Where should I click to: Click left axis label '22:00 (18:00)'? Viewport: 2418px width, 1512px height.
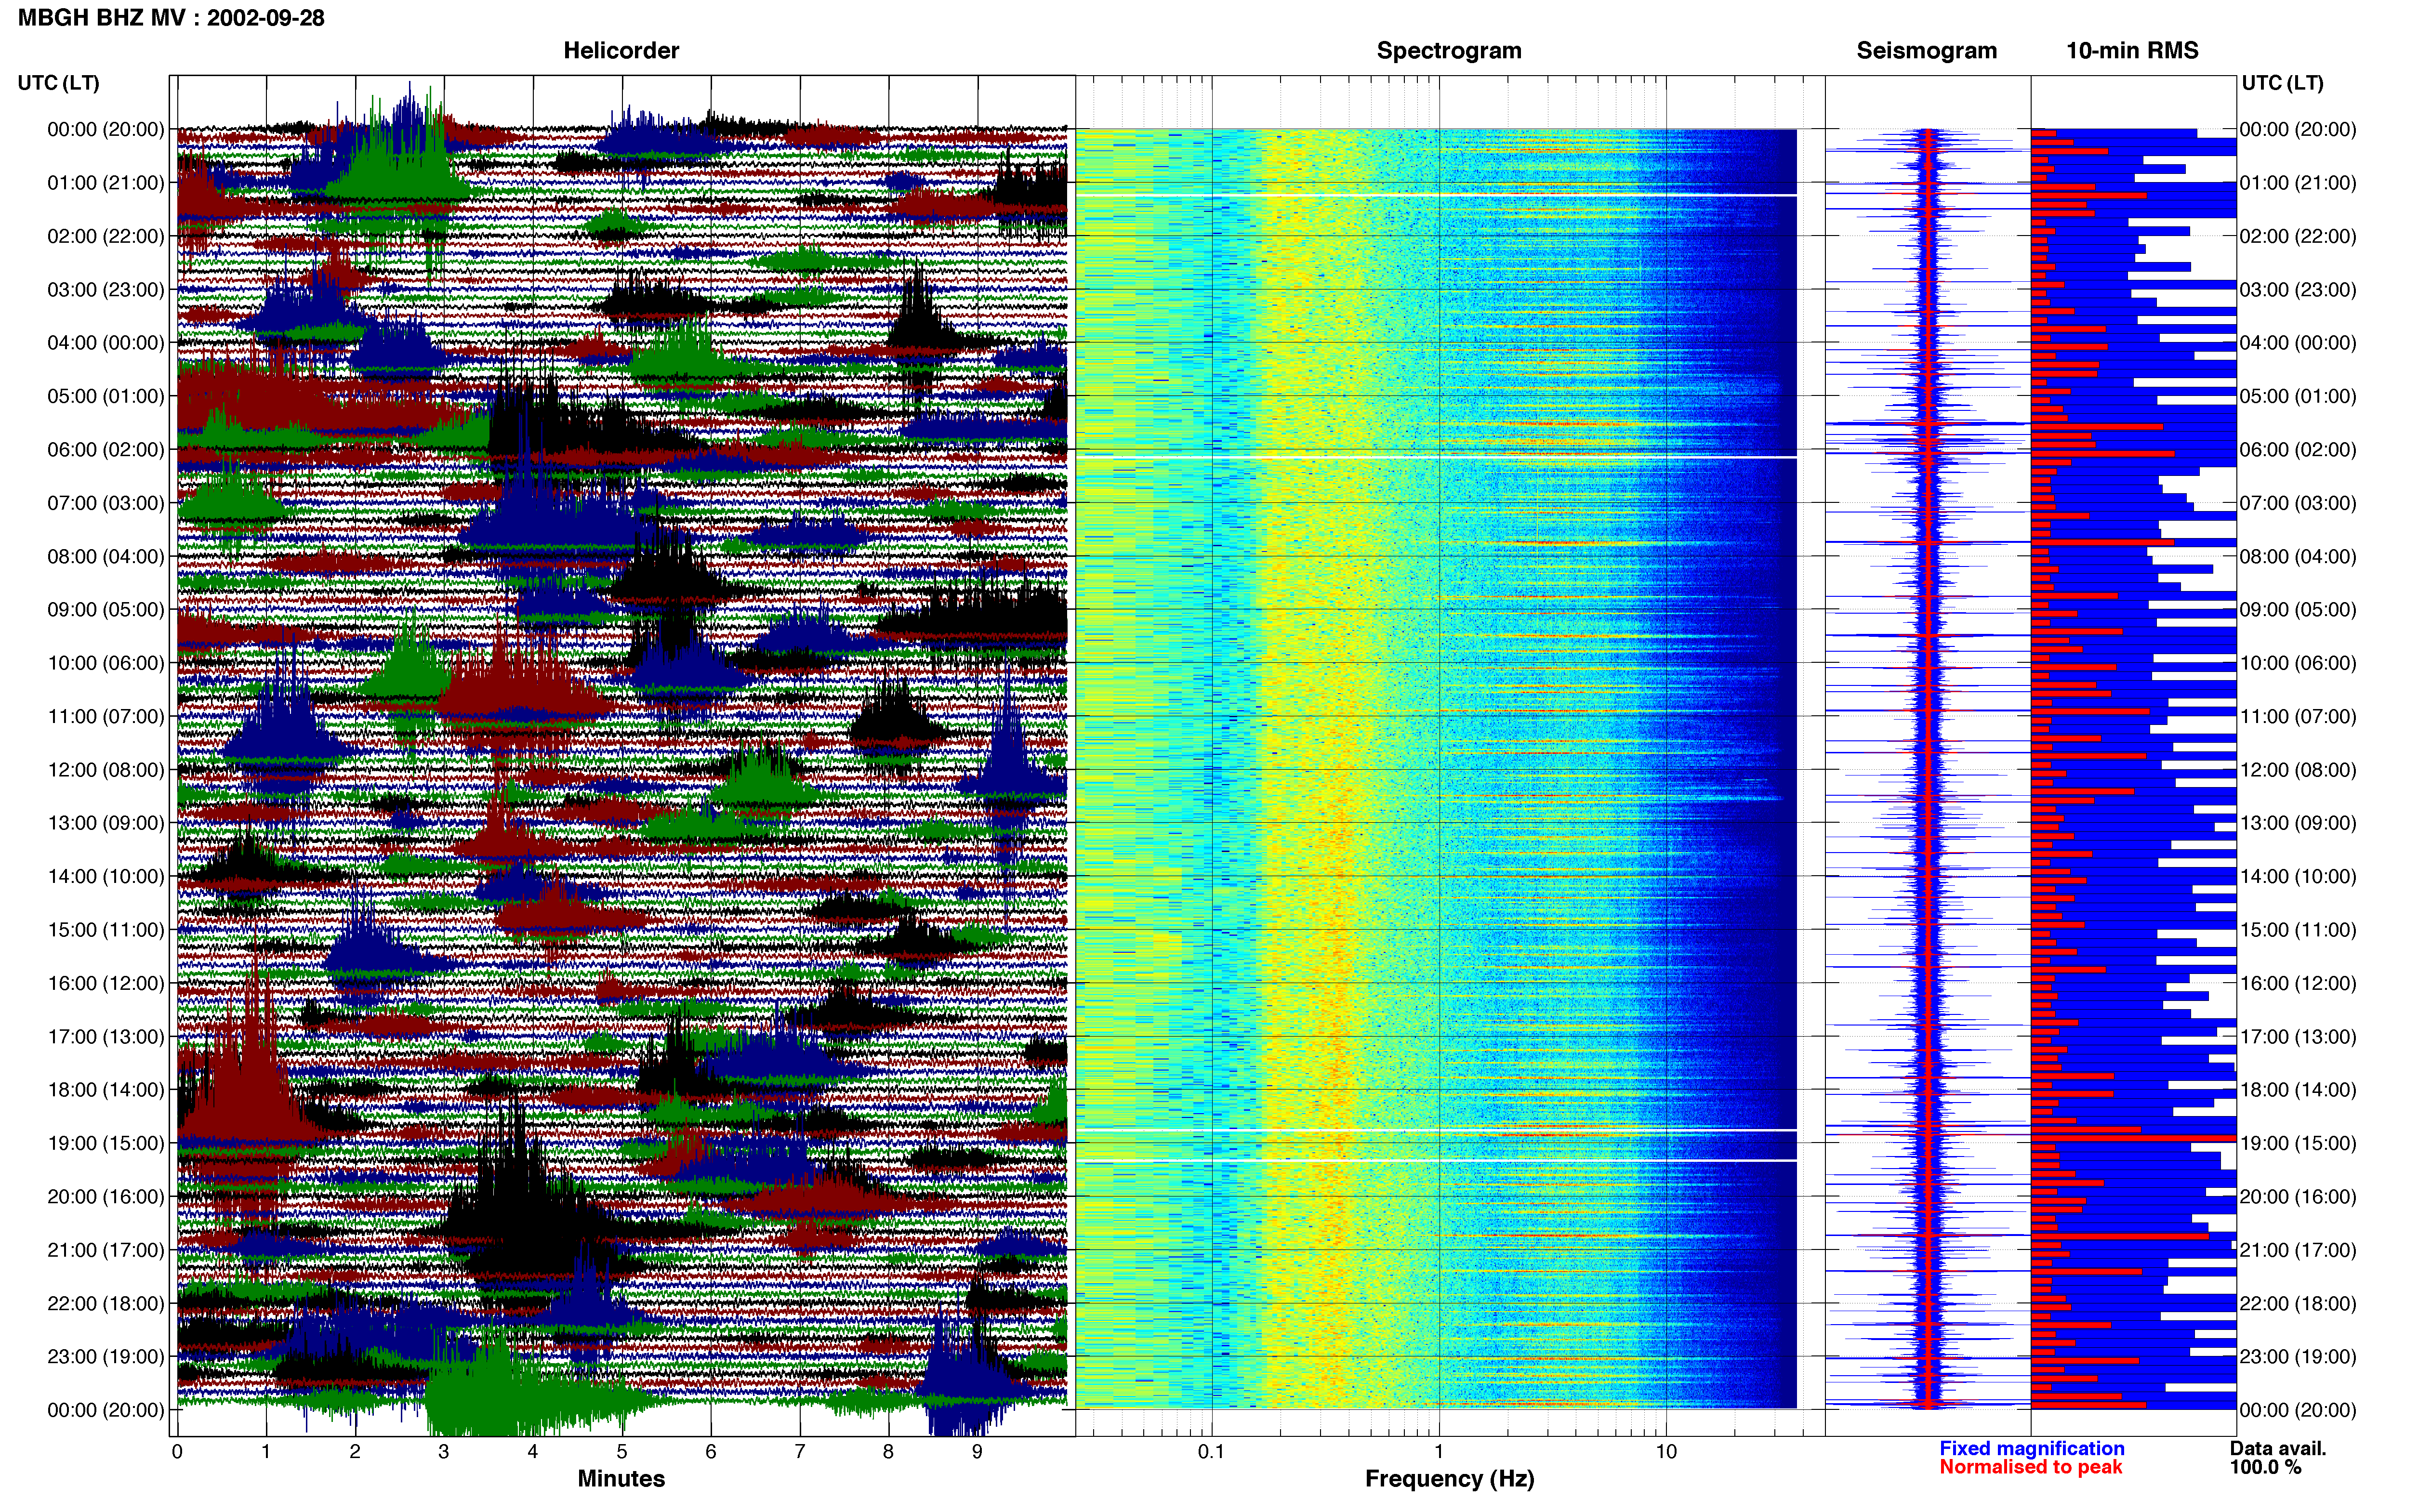tap(106, 1303)
